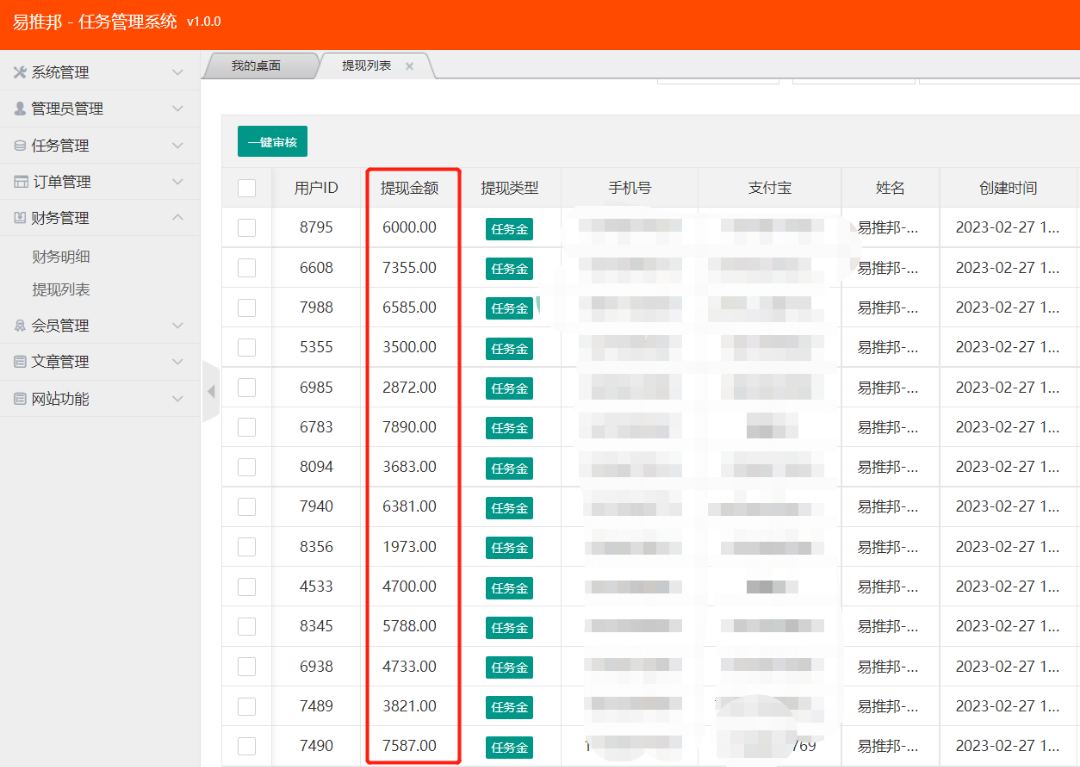Collapse the 财务管理 menu section
1080x767 pixels.
pyautogui.click(x=178, y=217)
